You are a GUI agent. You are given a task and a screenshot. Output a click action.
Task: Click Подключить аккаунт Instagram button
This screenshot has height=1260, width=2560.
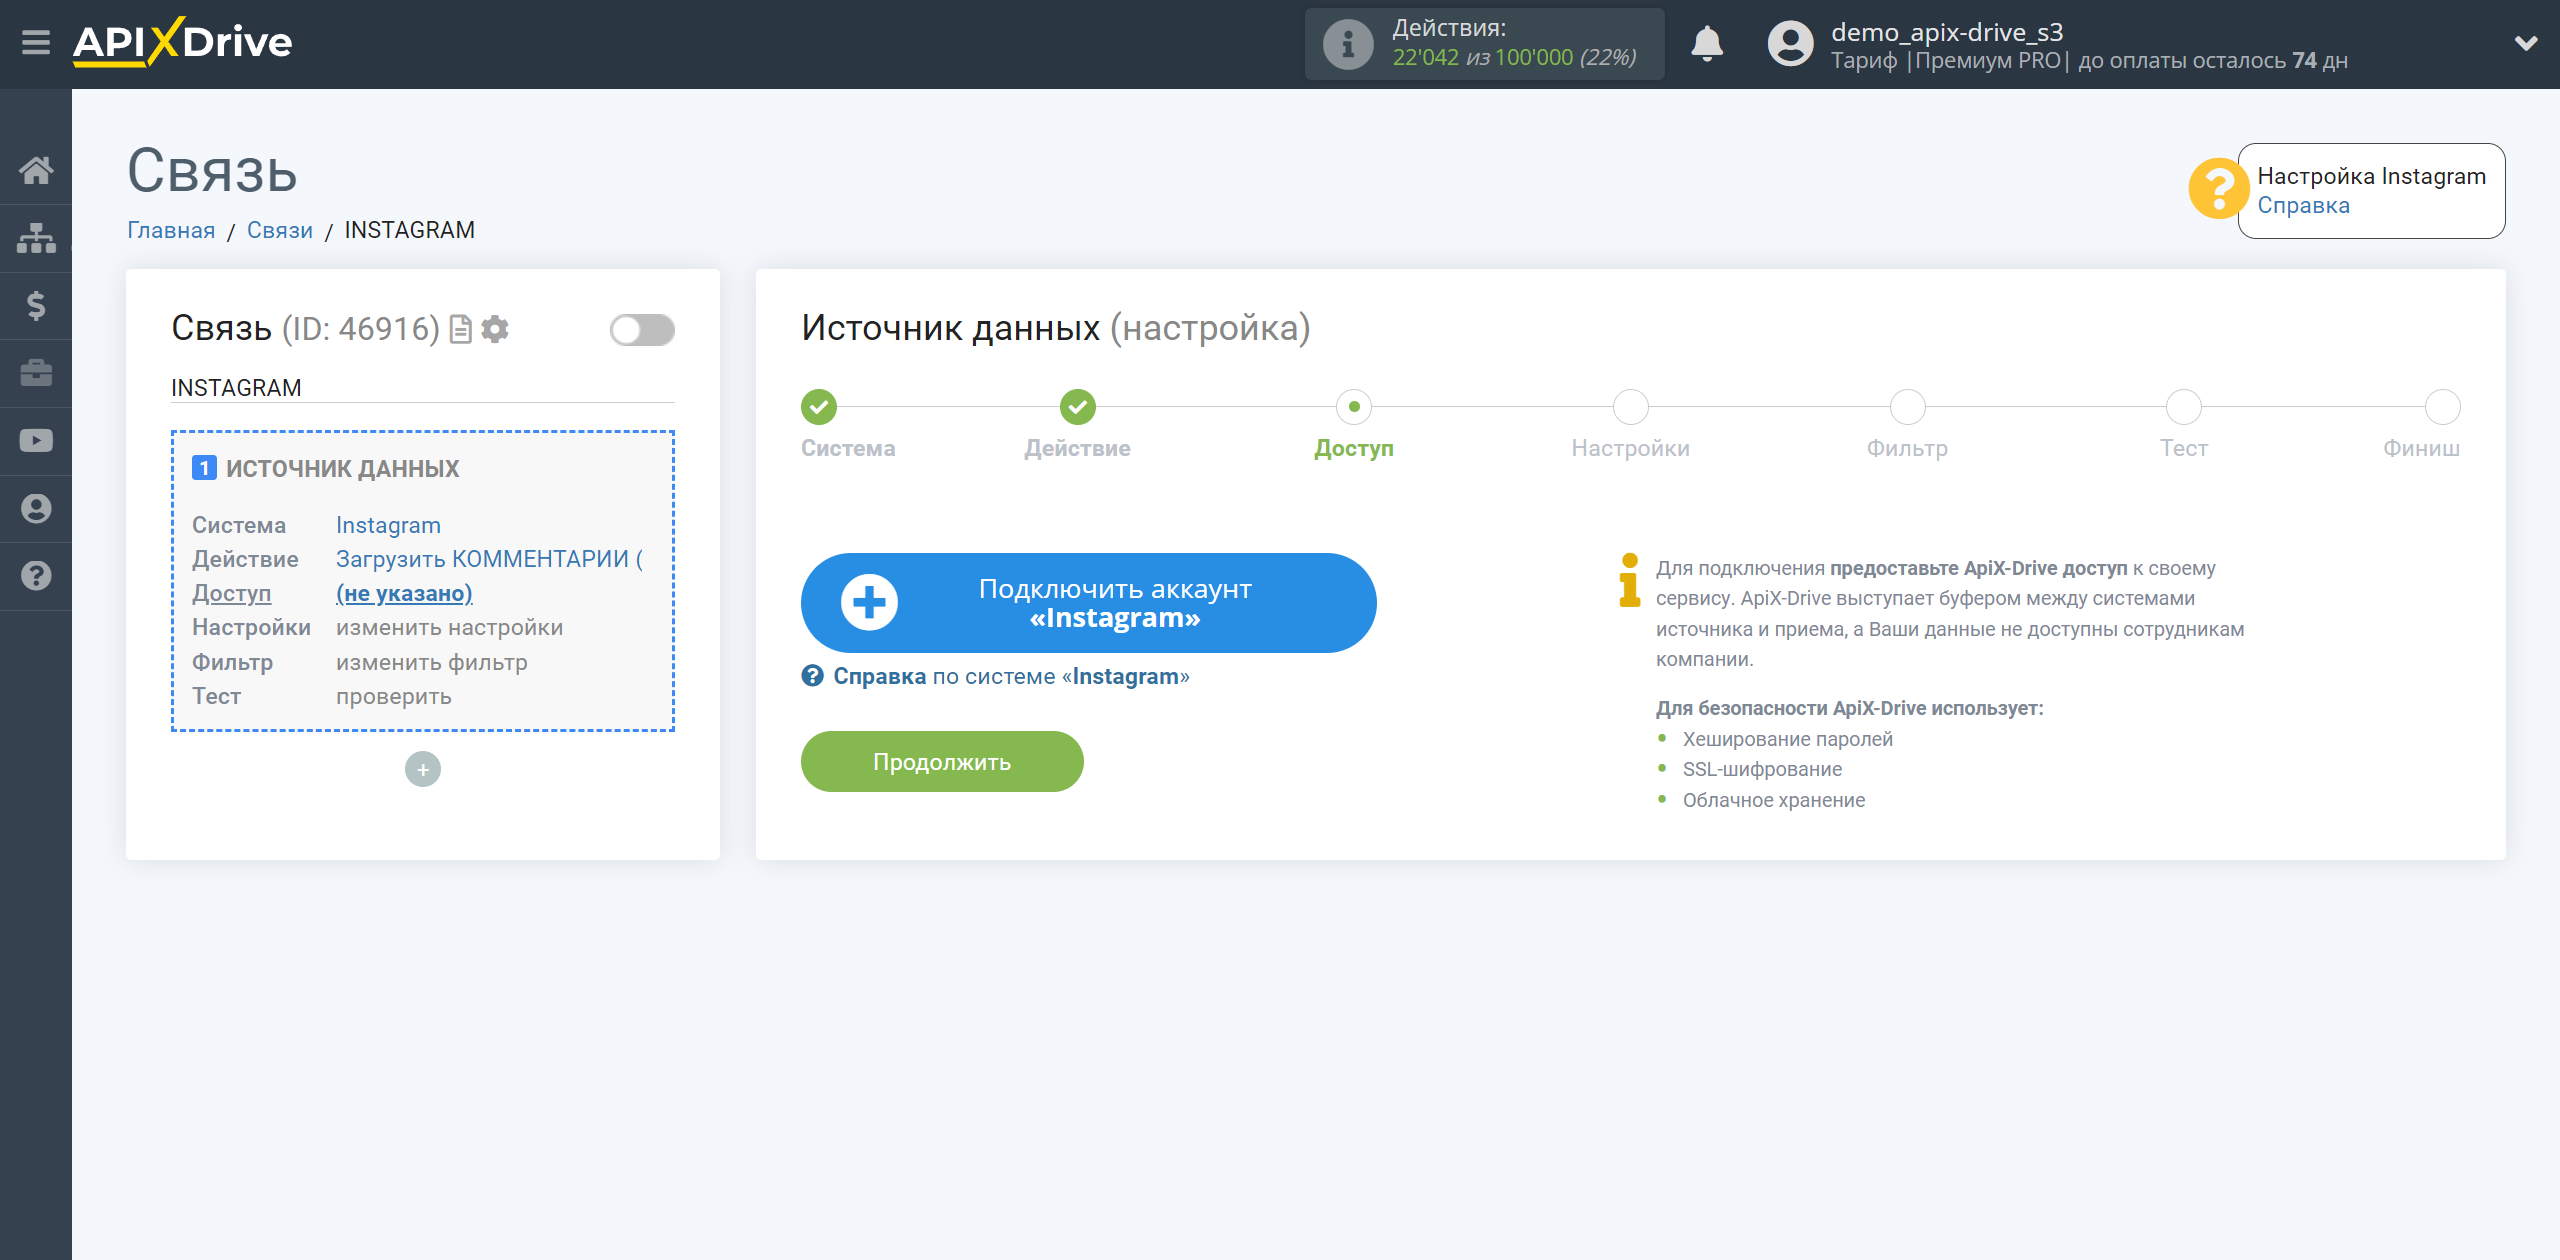point(1088,603)
